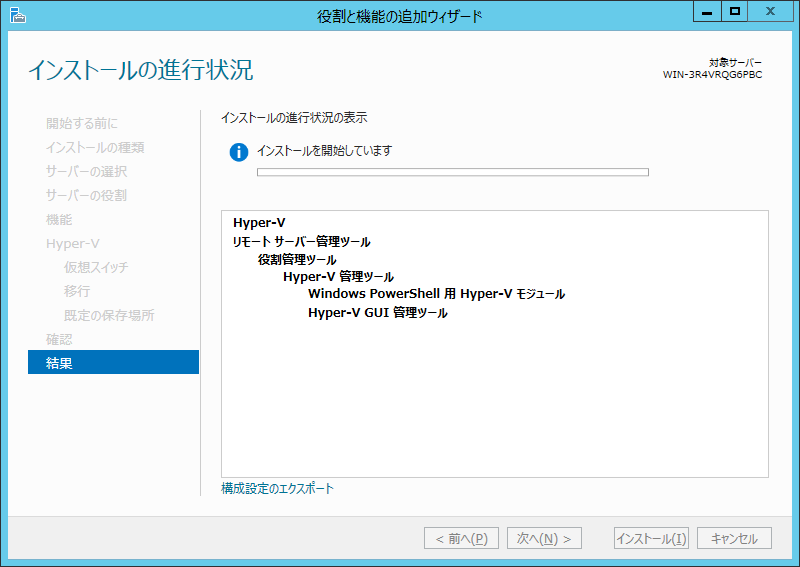Viewport: 800px width, 567px height.
Task: Click Hyper-V 管理ツール entry
Action: (338, 277)
